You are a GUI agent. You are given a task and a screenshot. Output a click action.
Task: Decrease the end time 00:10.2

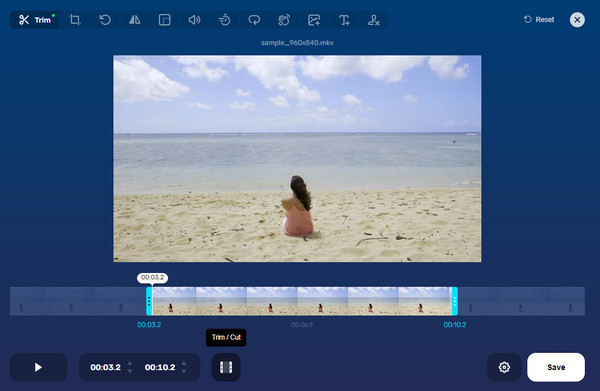click(184, 371)
